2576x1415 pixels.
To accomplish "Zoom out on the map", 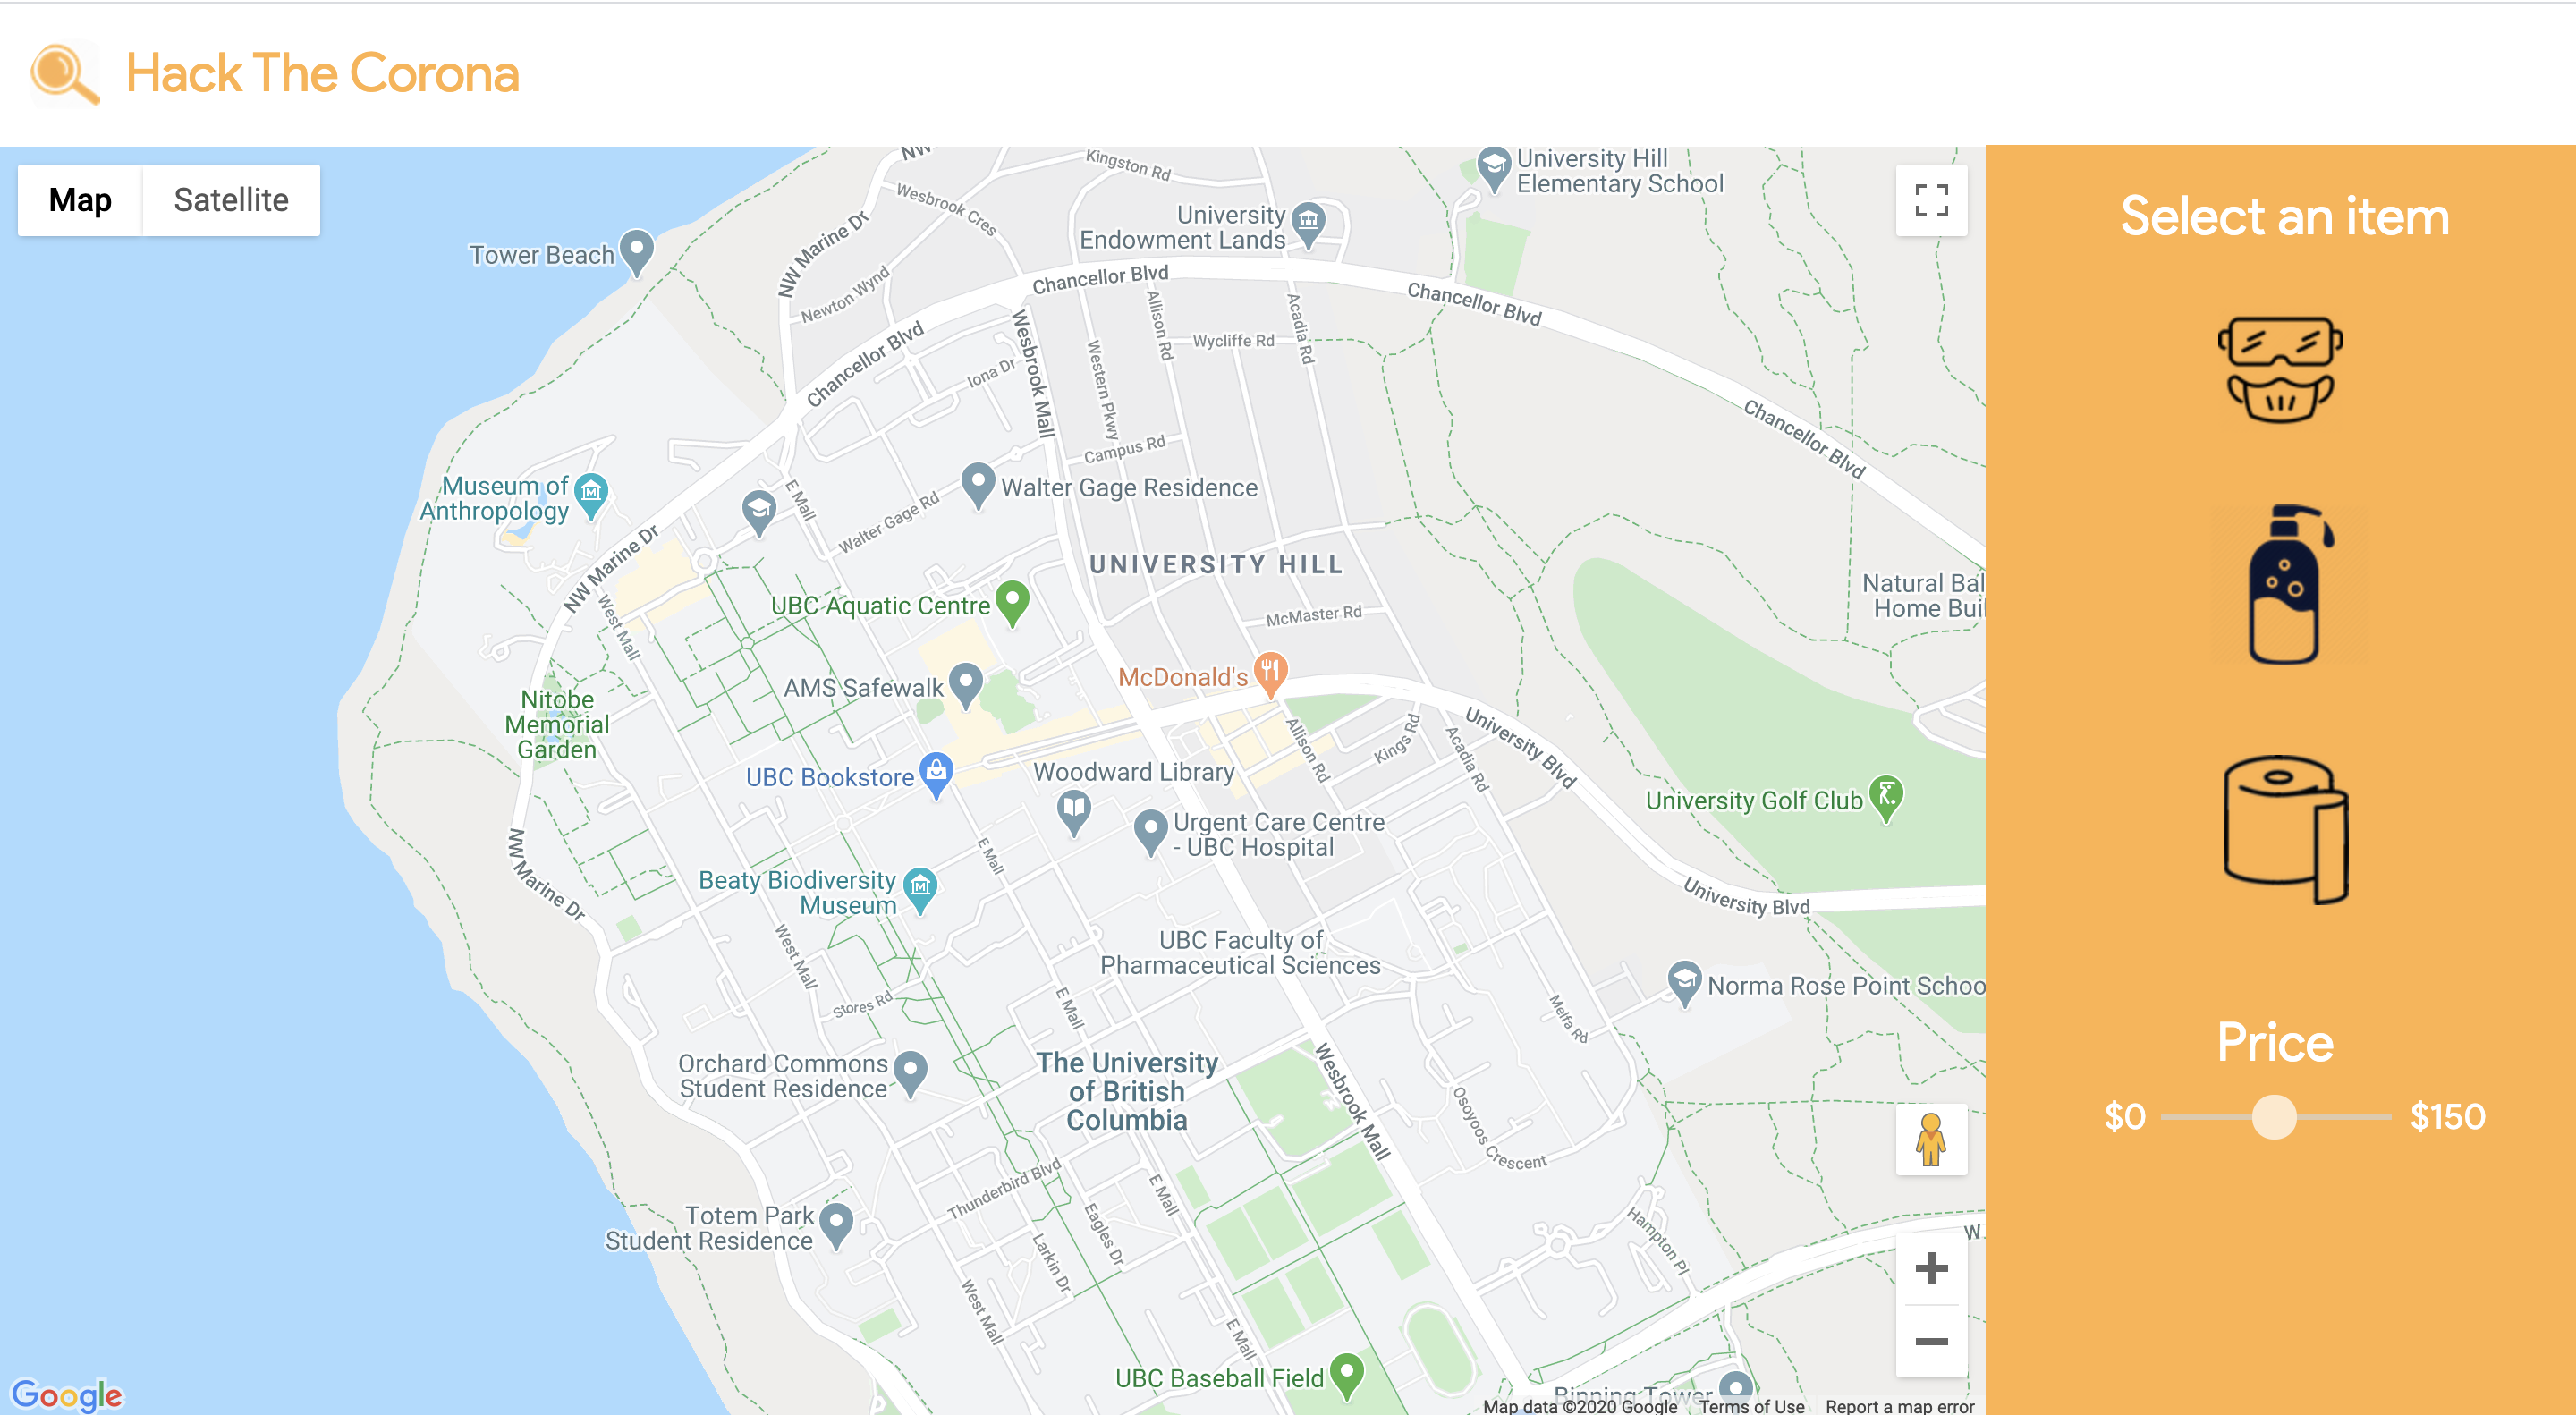I will pos(1931,1341).
